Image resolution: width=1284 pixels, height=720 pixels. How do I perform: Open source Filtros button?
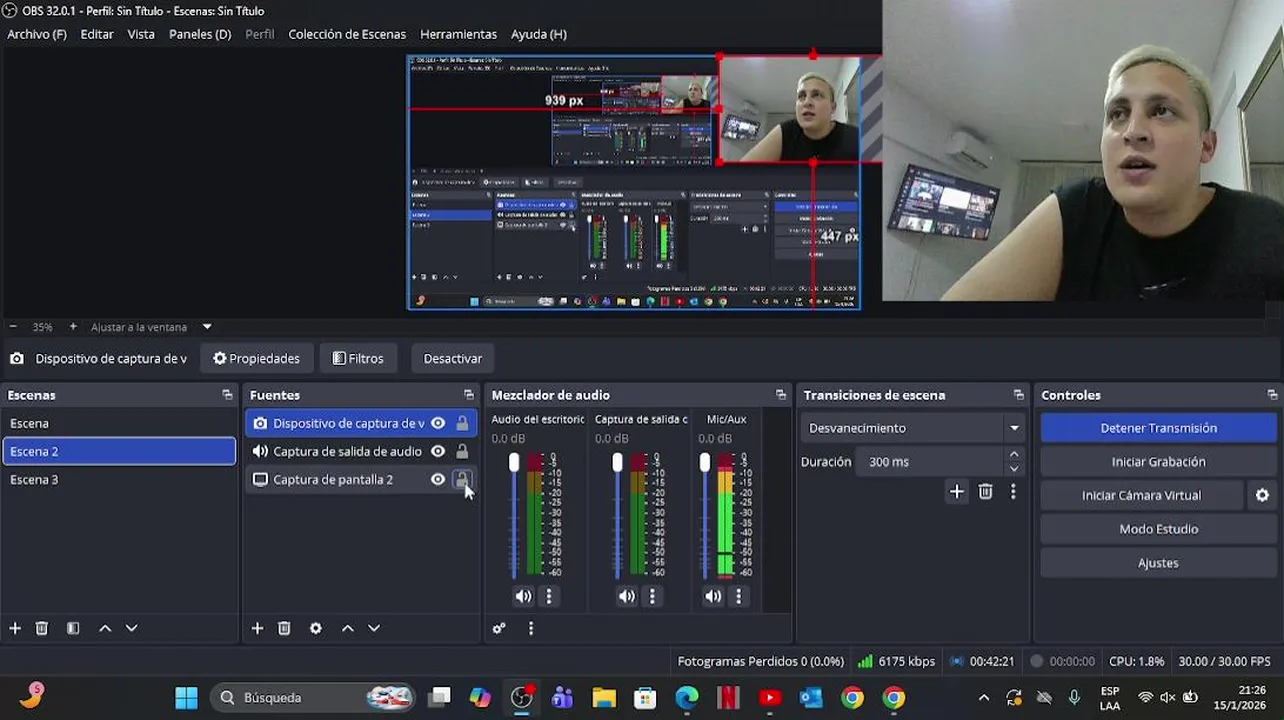(x=358, y=358)
